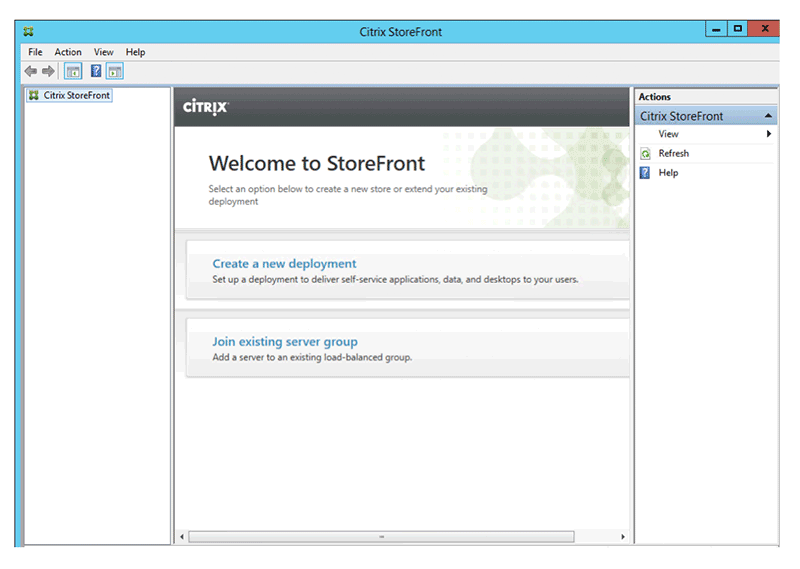The width and height of the screenshot is (800, 569).
Task: Select Citrix StoreFront tree node
Action: [70, 95]
